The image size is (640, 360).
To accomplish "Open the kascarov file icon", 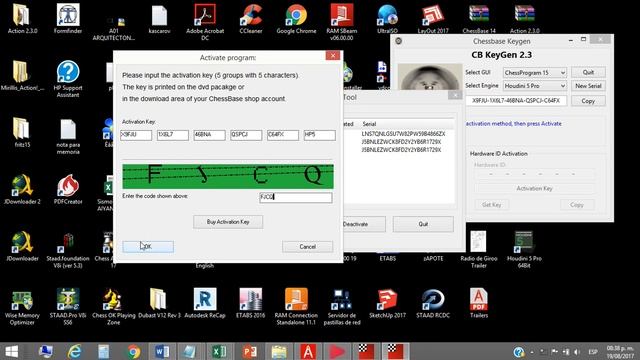I will [x=159, y=19].
